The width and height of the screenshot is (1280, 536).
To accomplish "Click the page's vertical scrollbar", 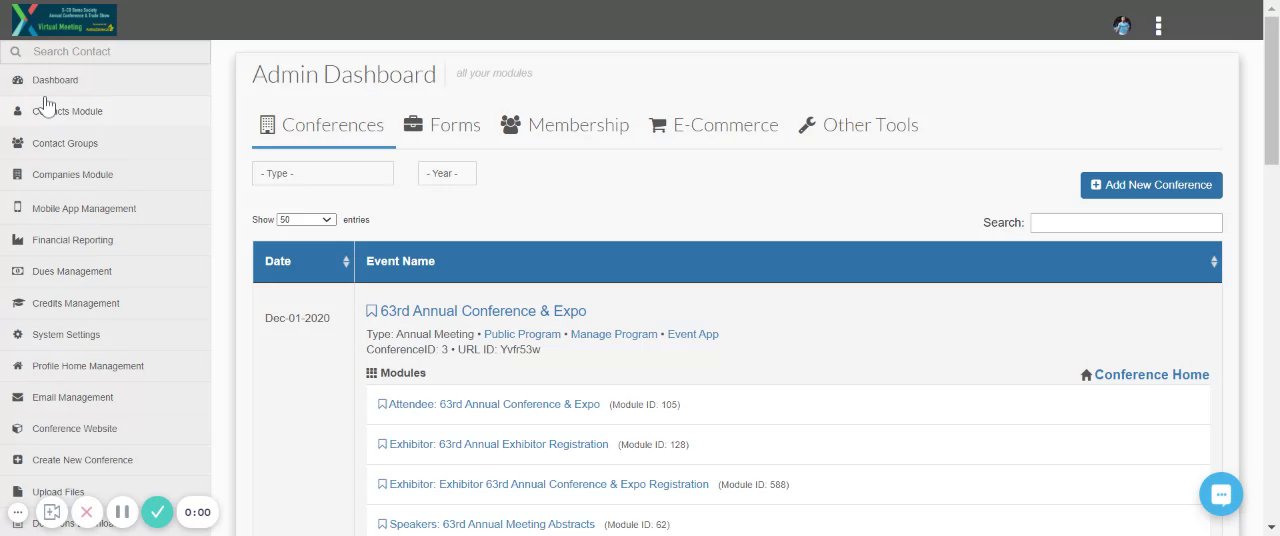I will 1272,100.
